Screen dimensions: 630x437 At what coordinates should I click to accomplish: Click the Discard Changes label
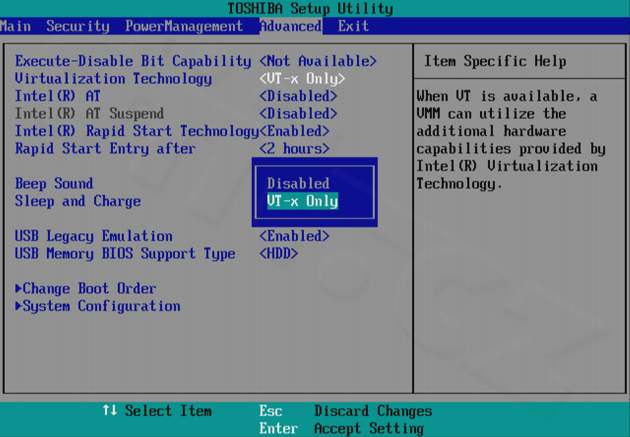pos(373,411)
